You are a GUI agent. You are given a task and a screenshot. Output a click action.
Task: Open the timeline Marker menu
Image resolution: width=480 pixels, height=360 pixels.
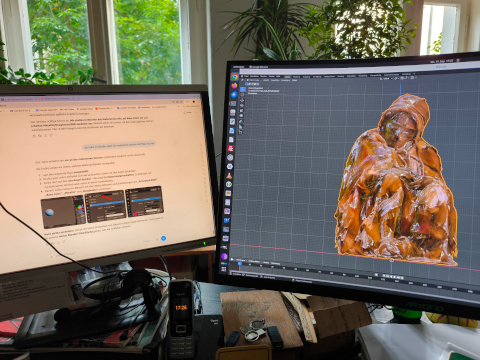(275, 263)
